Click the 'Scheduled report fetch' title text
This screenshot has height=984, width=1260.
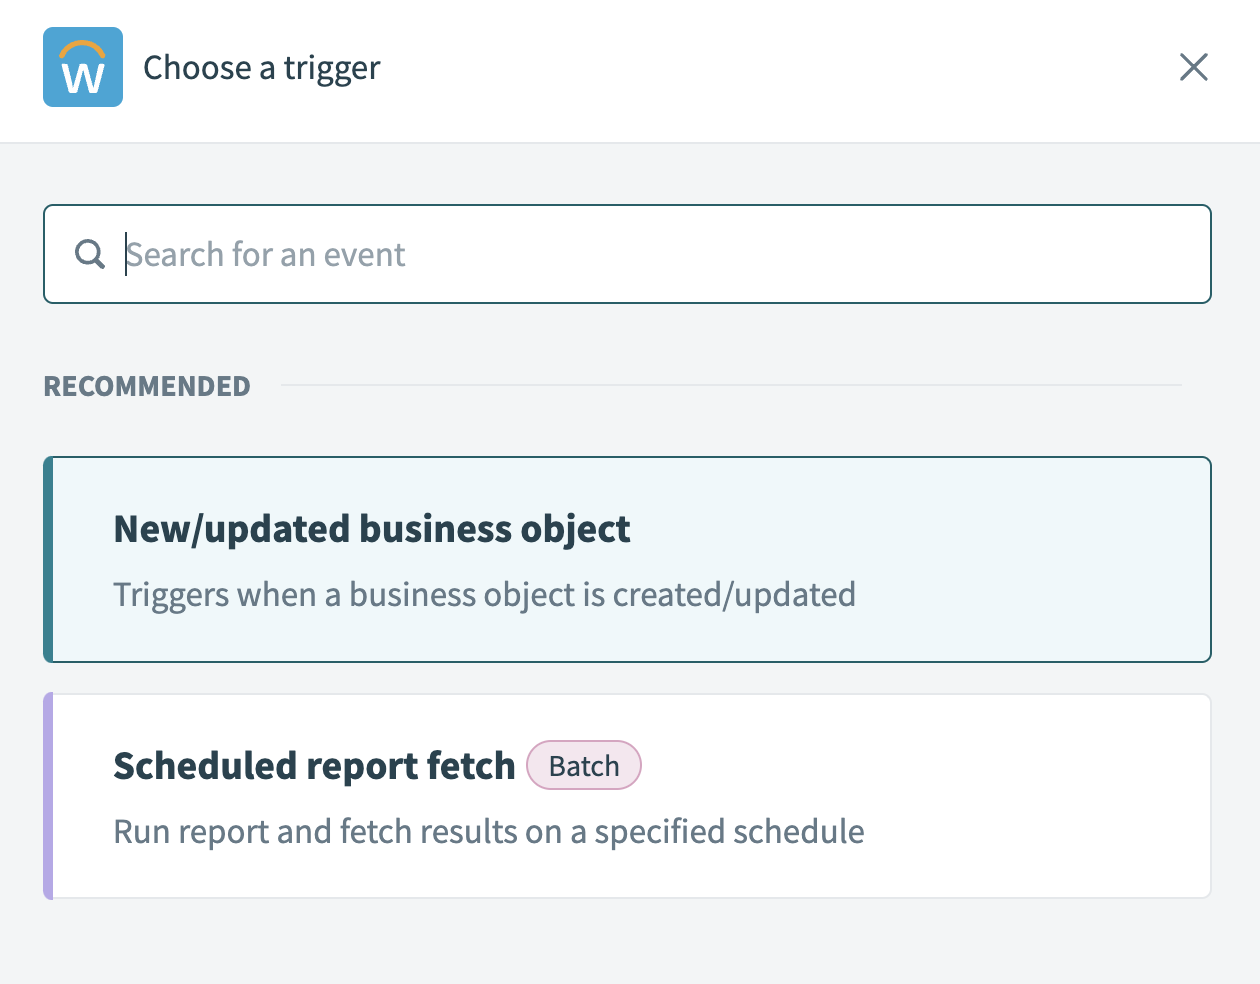pyautogui.click(x=314, y=766)
